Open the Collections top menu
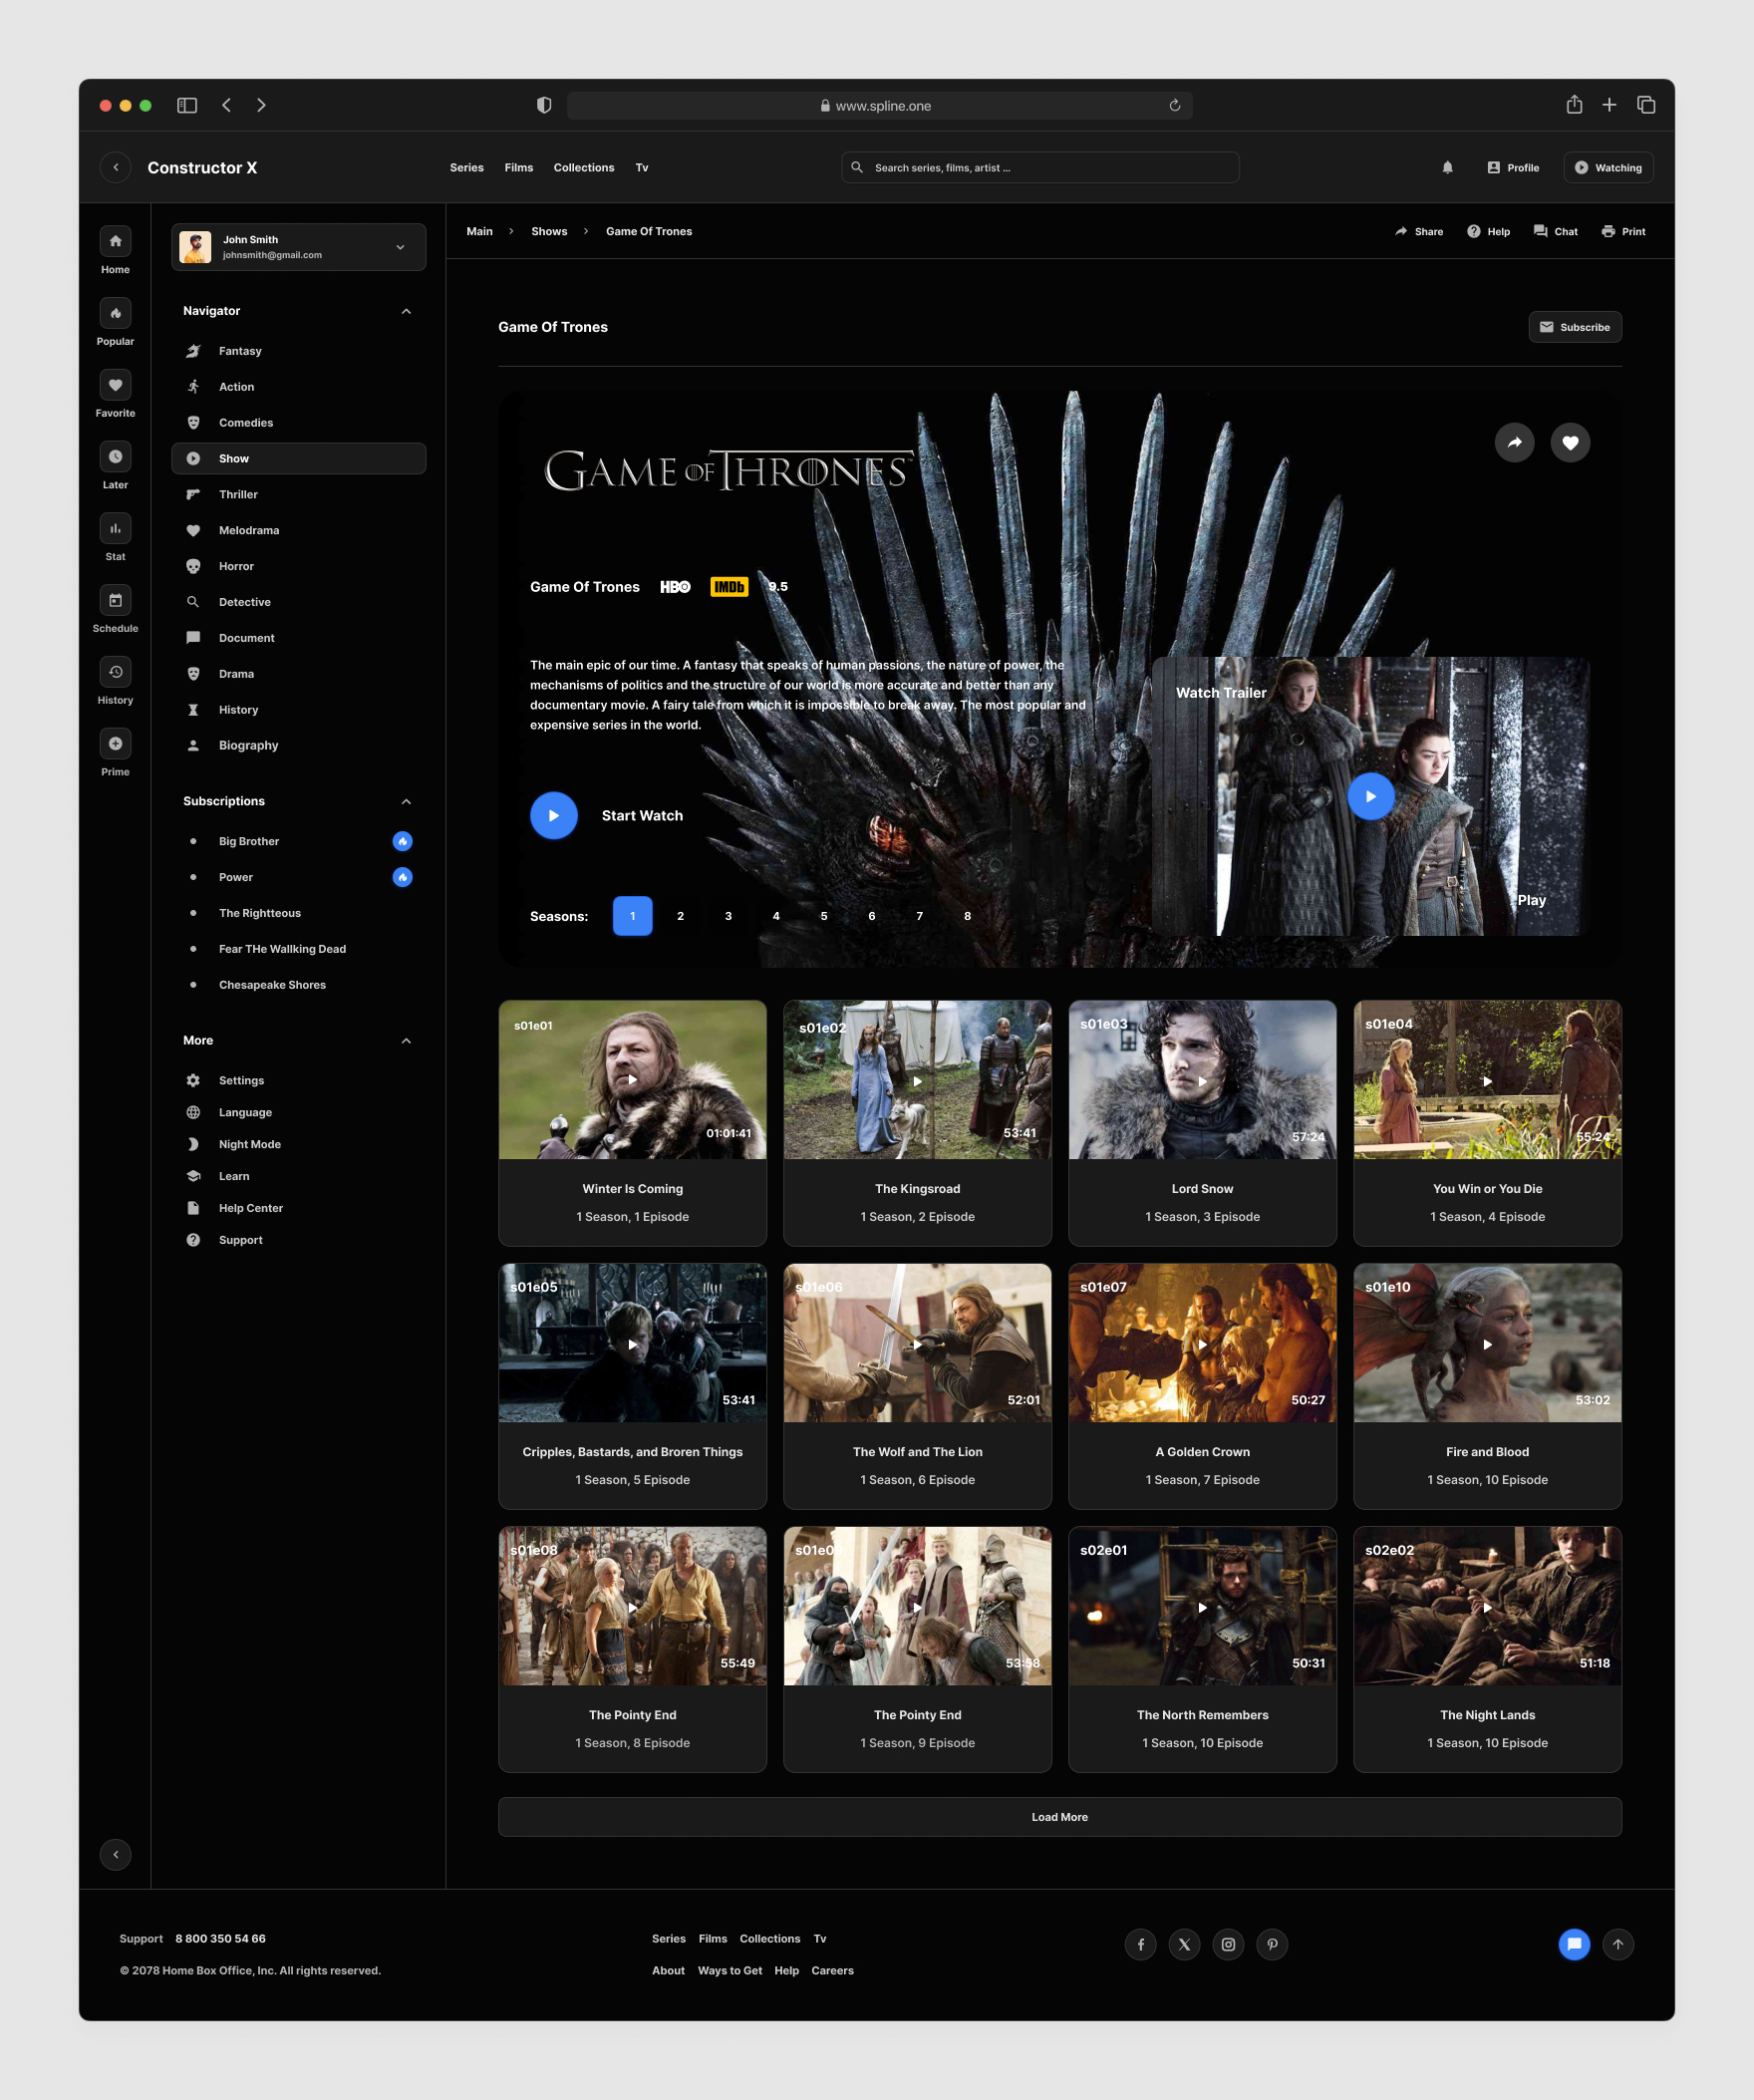 pyautogui.click(x=584, y=168)
